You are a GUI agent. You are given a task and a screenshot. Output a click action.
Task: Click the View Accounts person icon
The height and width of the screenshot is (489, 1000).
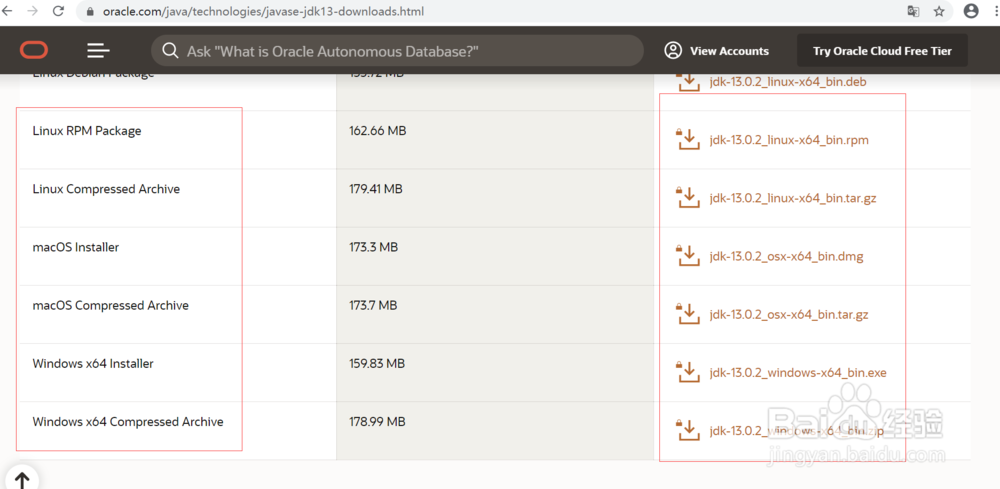(x=673, y=50)
